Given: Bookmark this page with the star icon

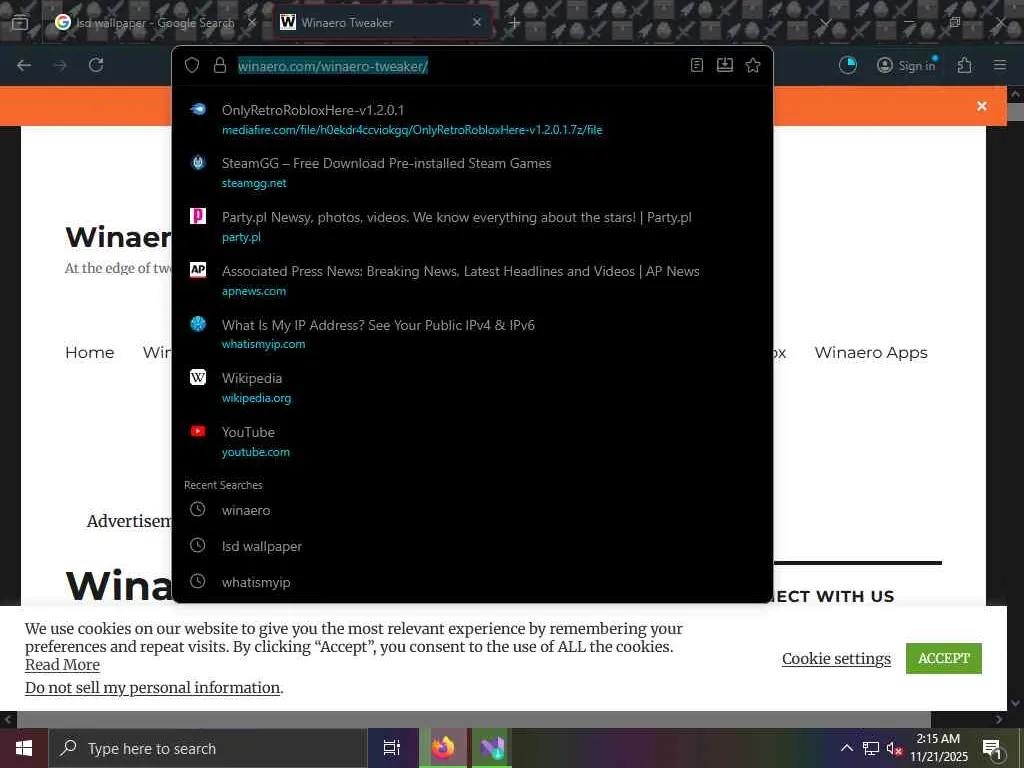Looking at the screenshot, I should (753, 65).
